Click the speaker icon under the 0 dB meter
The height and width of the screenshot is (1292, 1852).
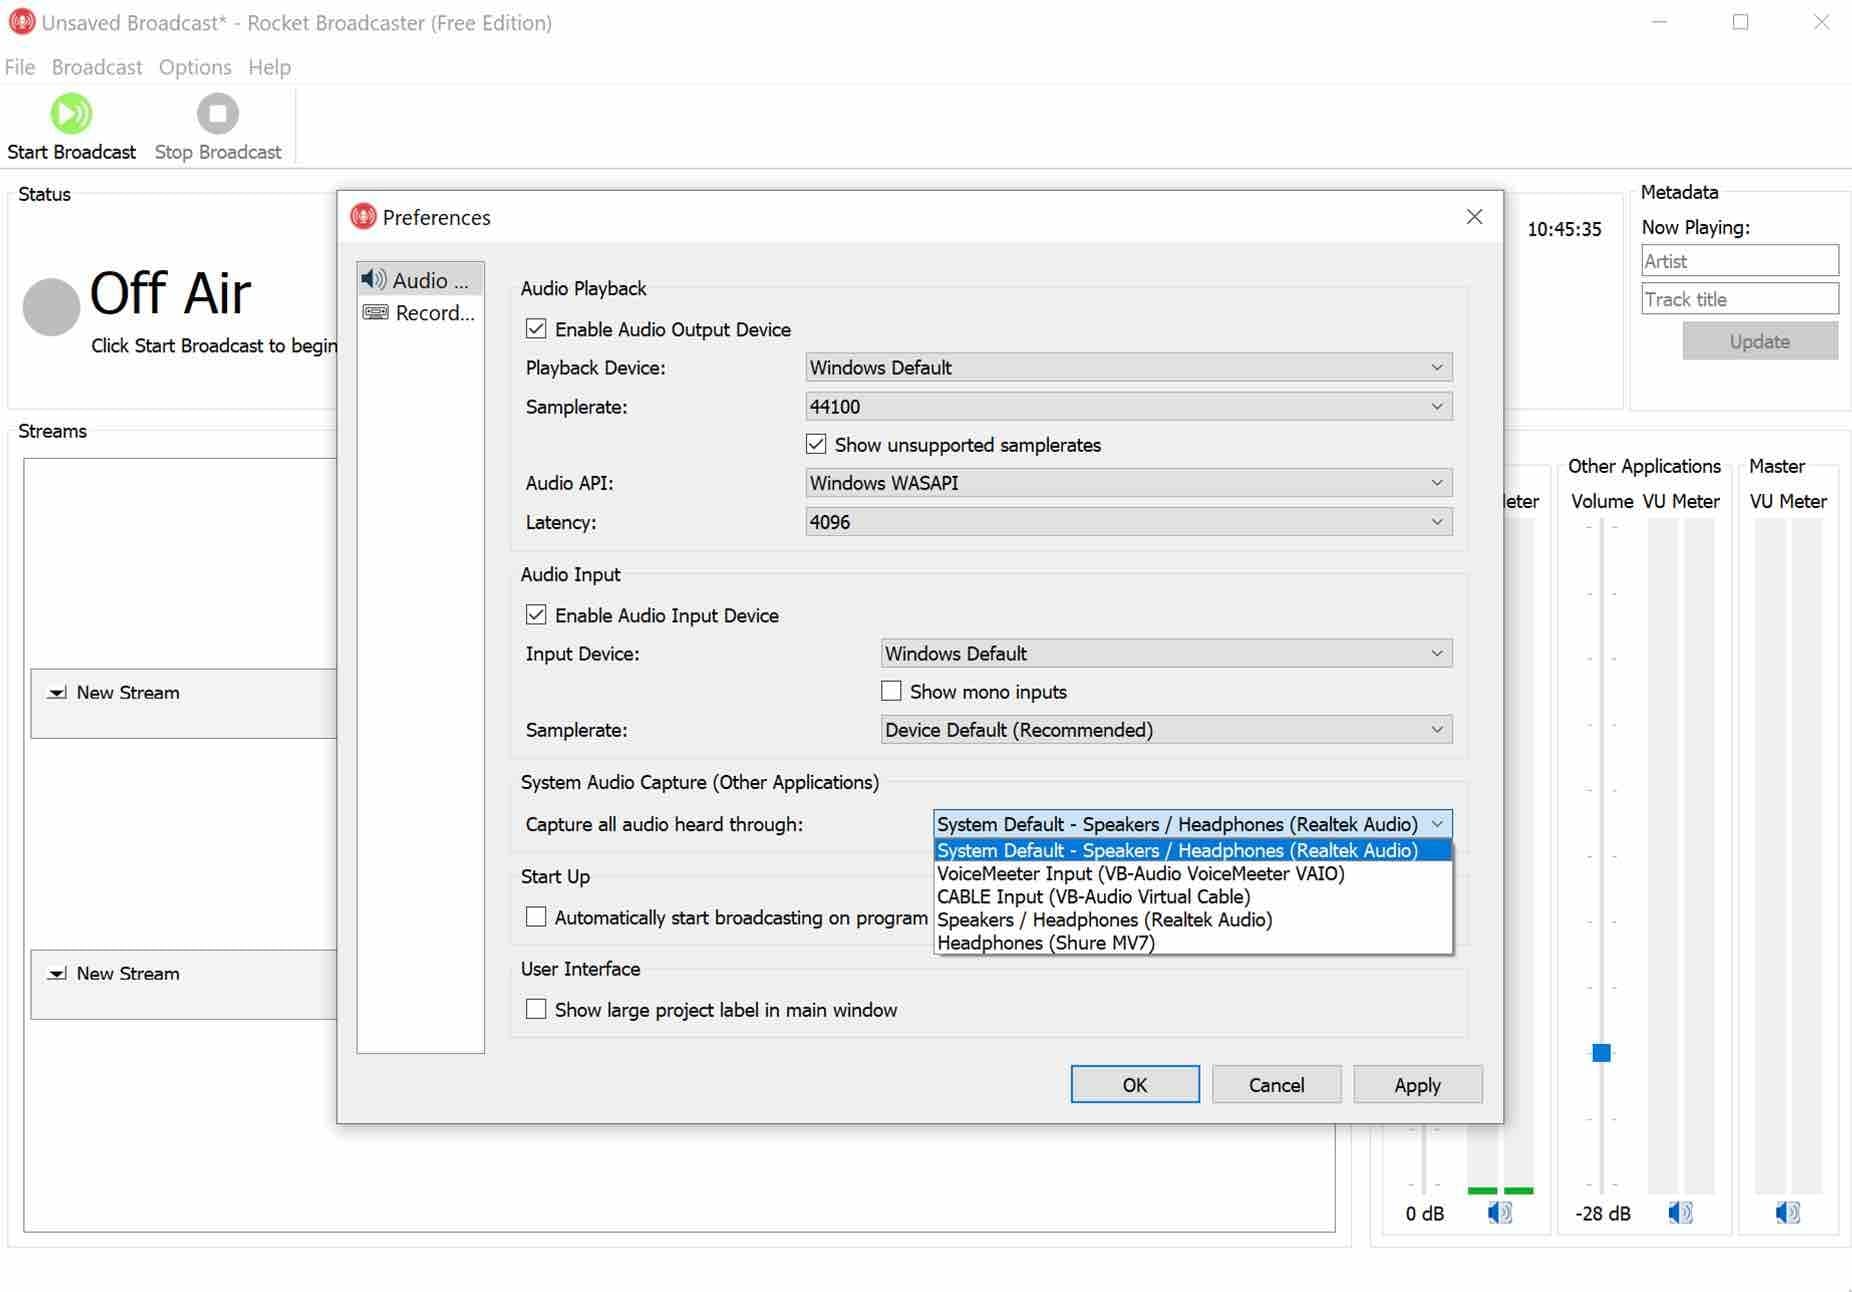coord(1498,1213)
